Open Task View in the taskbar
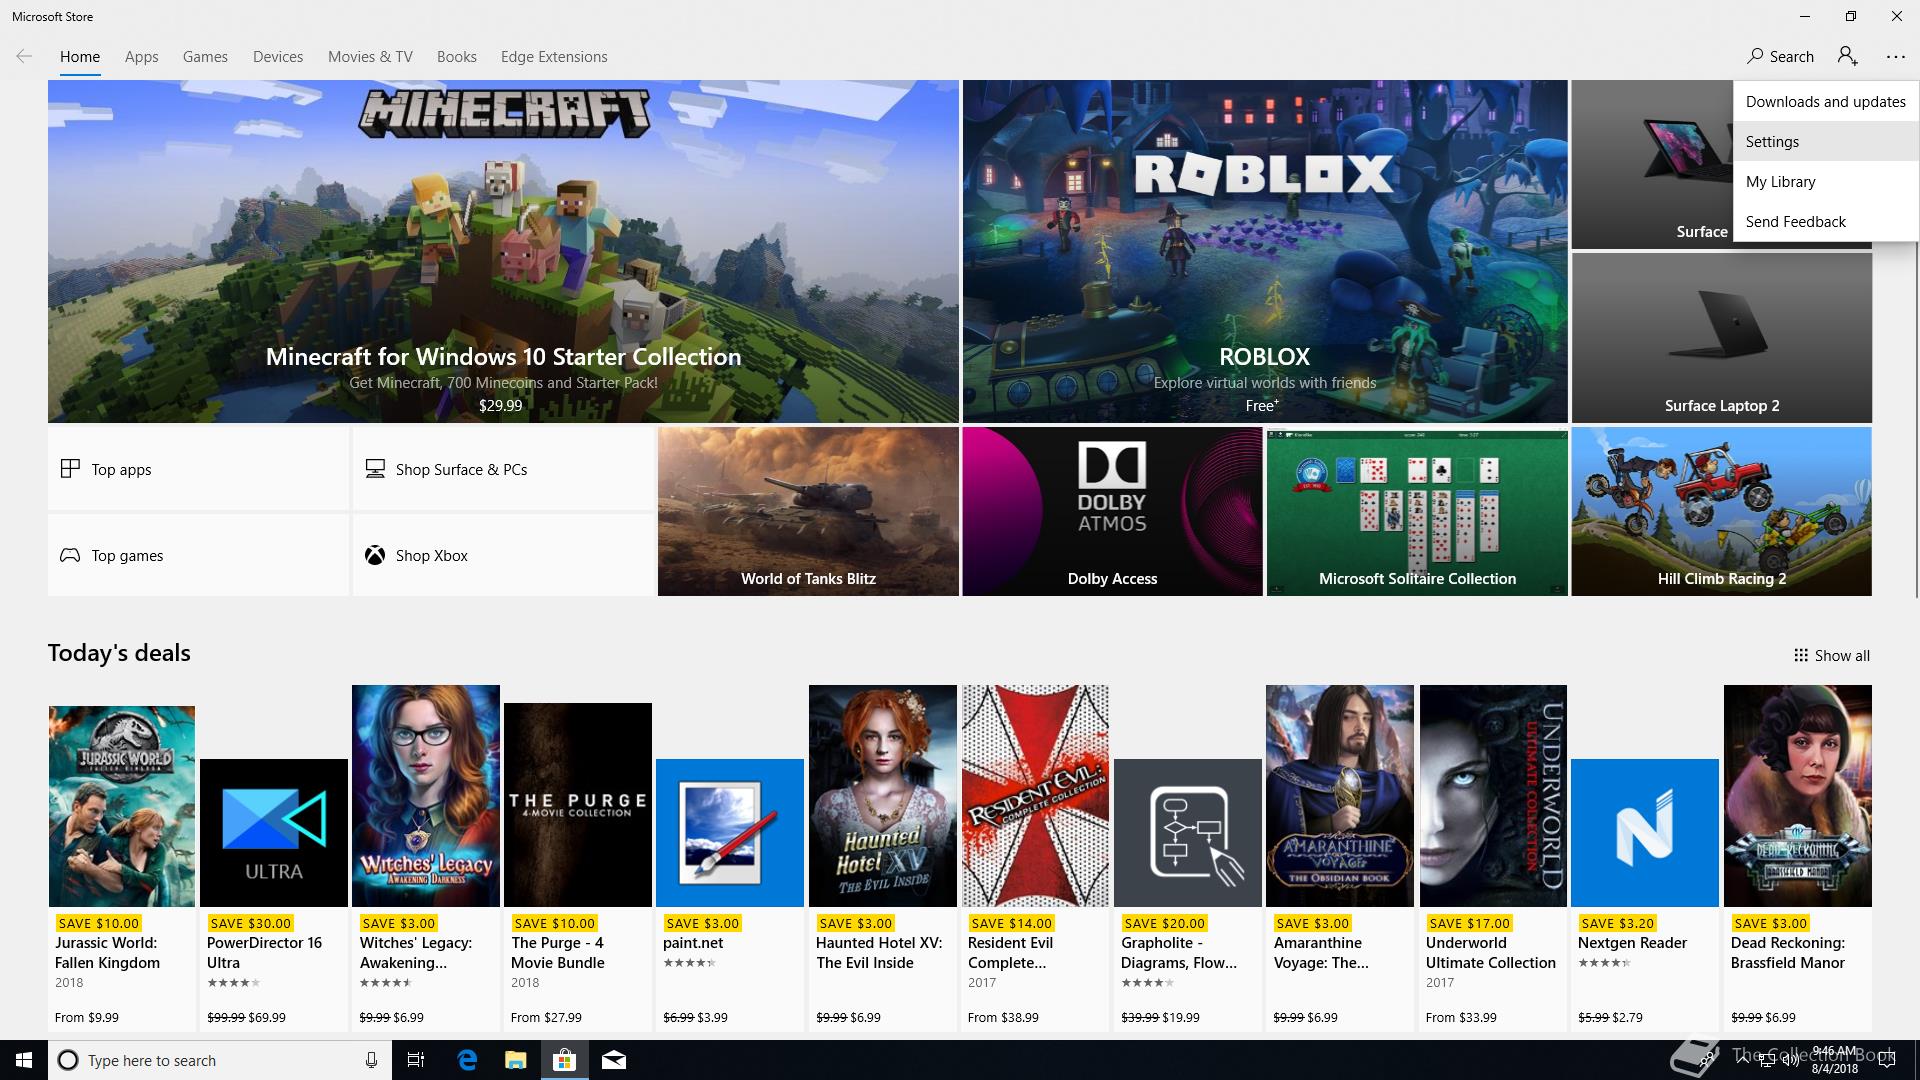 tap(416, 1060)
